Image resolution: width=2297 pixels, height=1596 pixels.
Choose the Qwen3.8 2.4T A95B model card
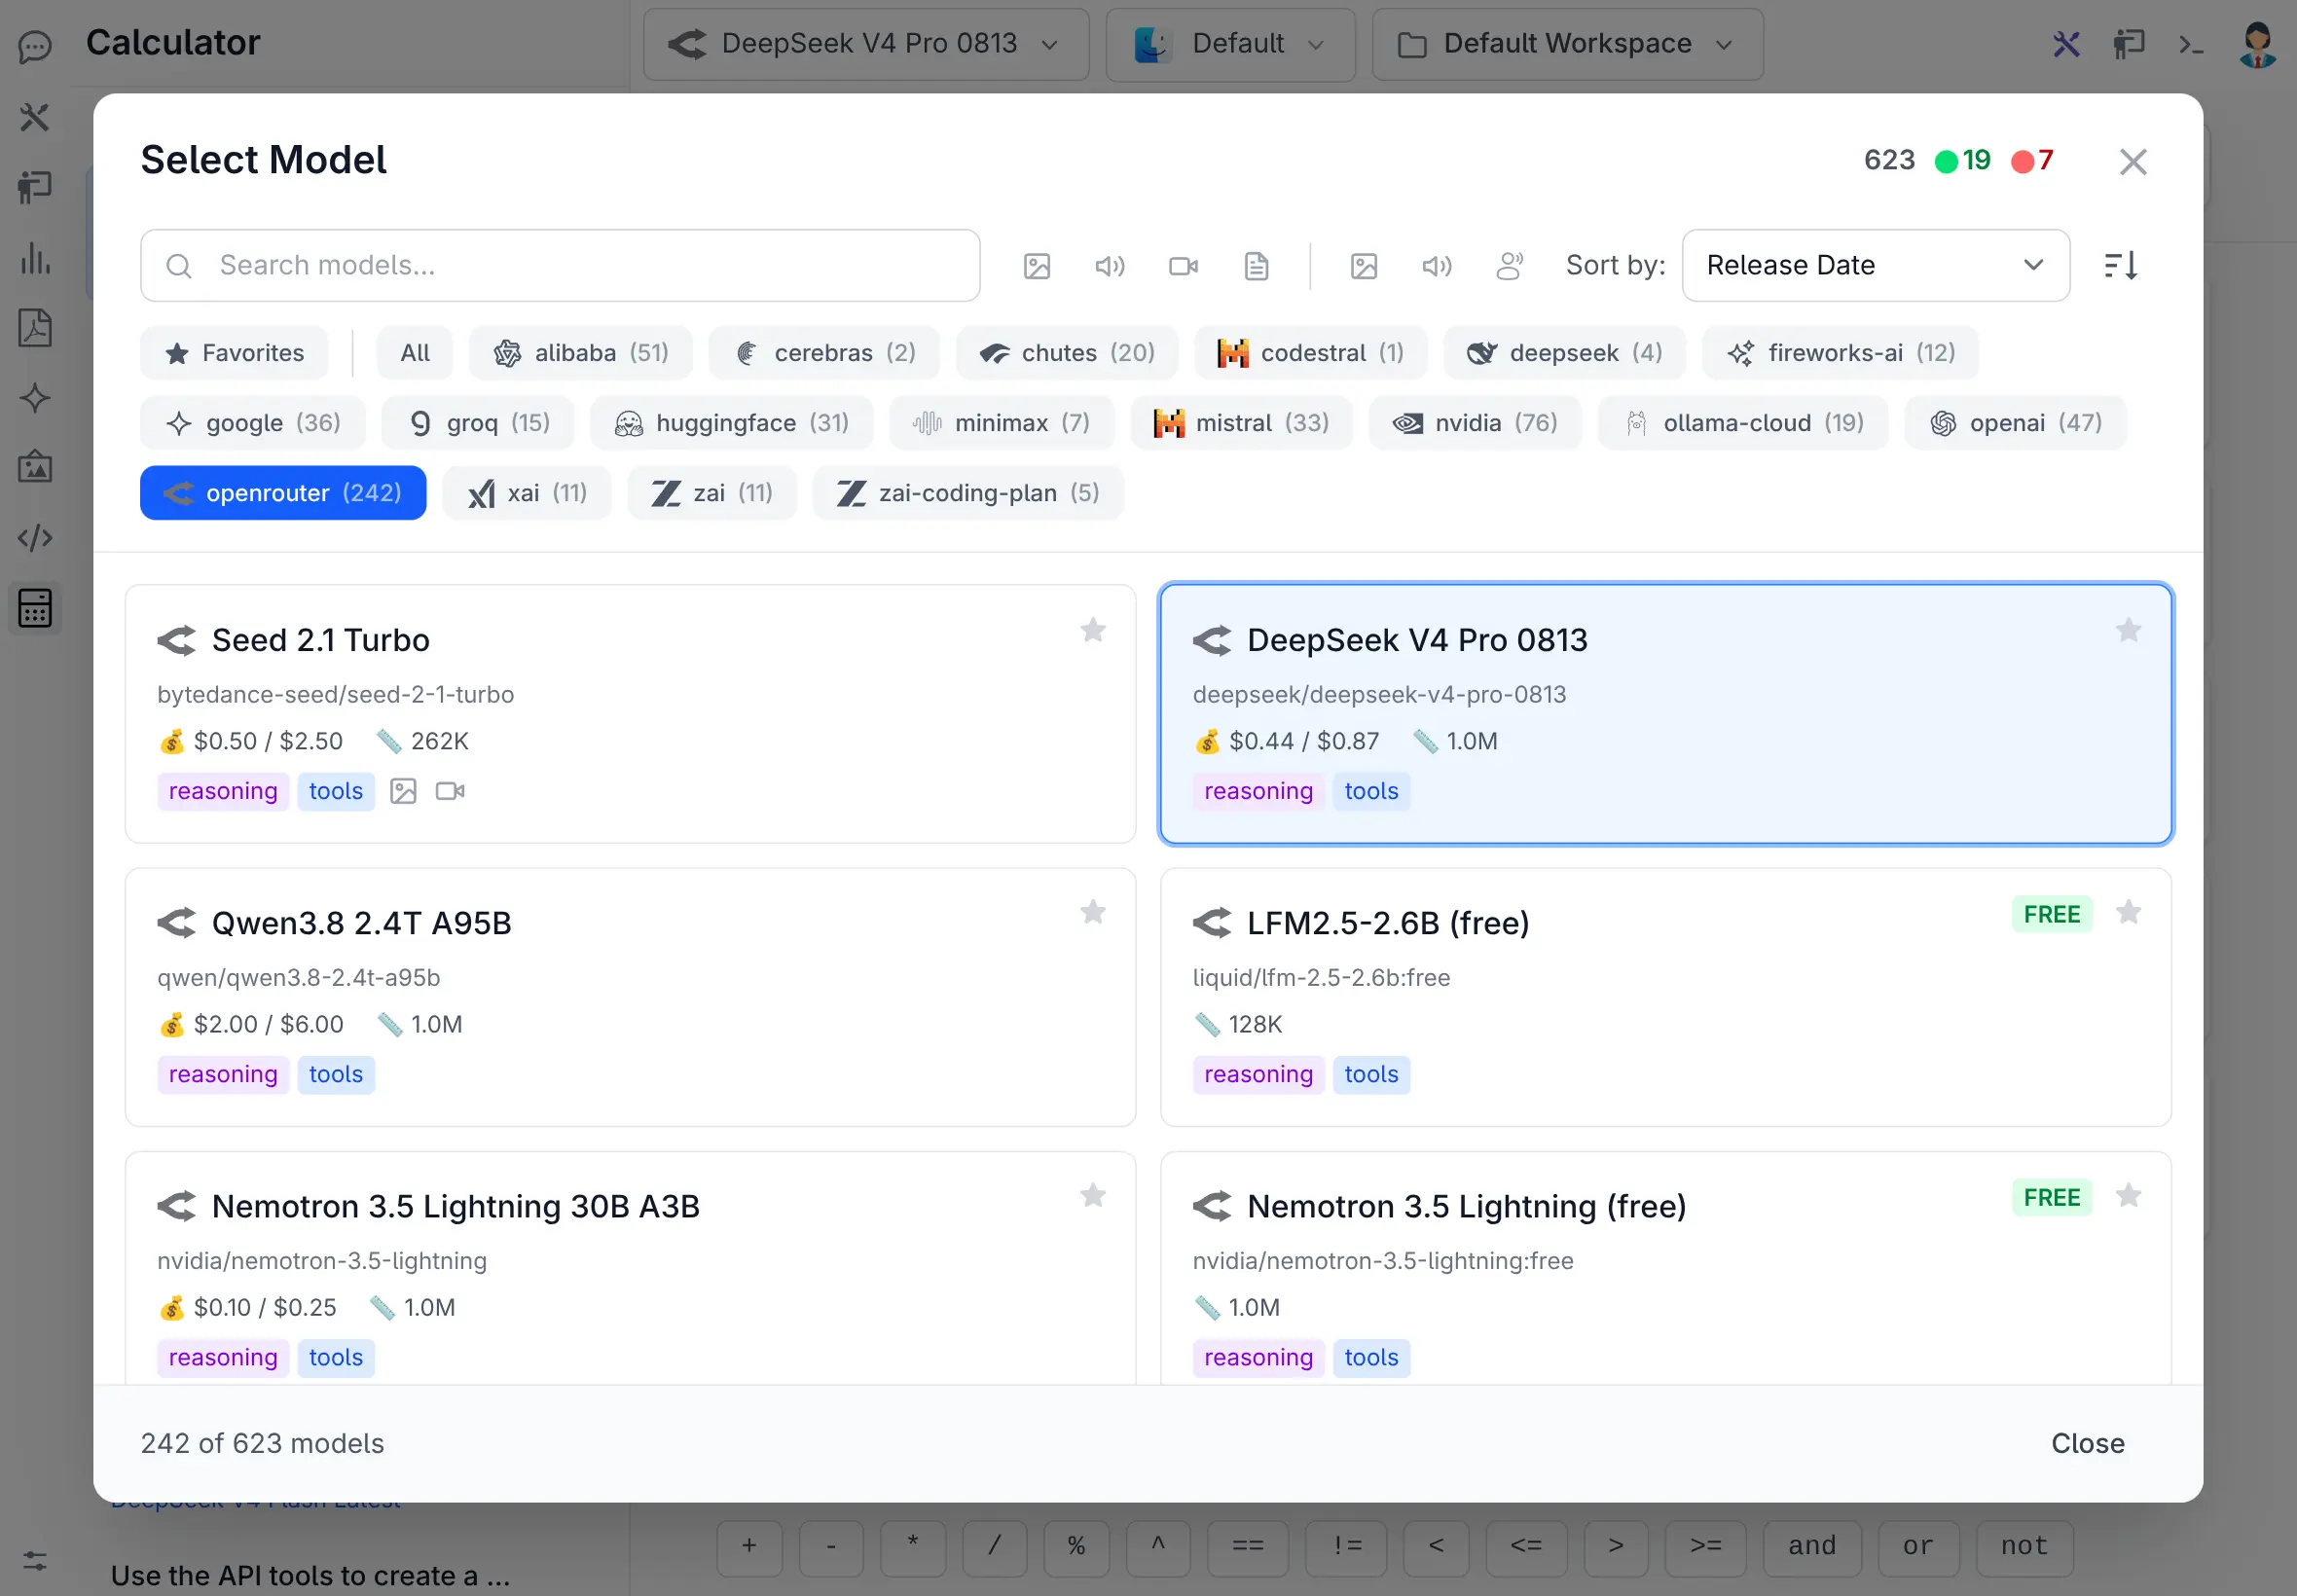coord(630,997)
